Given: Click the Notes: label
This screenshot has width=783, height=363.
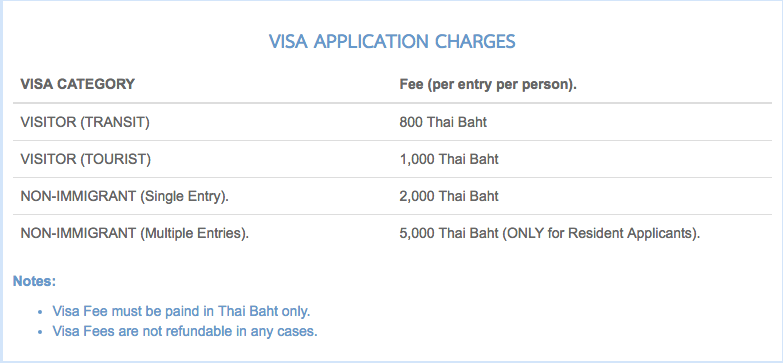Looking at the screenshot, I should click(x=34, y=281).
